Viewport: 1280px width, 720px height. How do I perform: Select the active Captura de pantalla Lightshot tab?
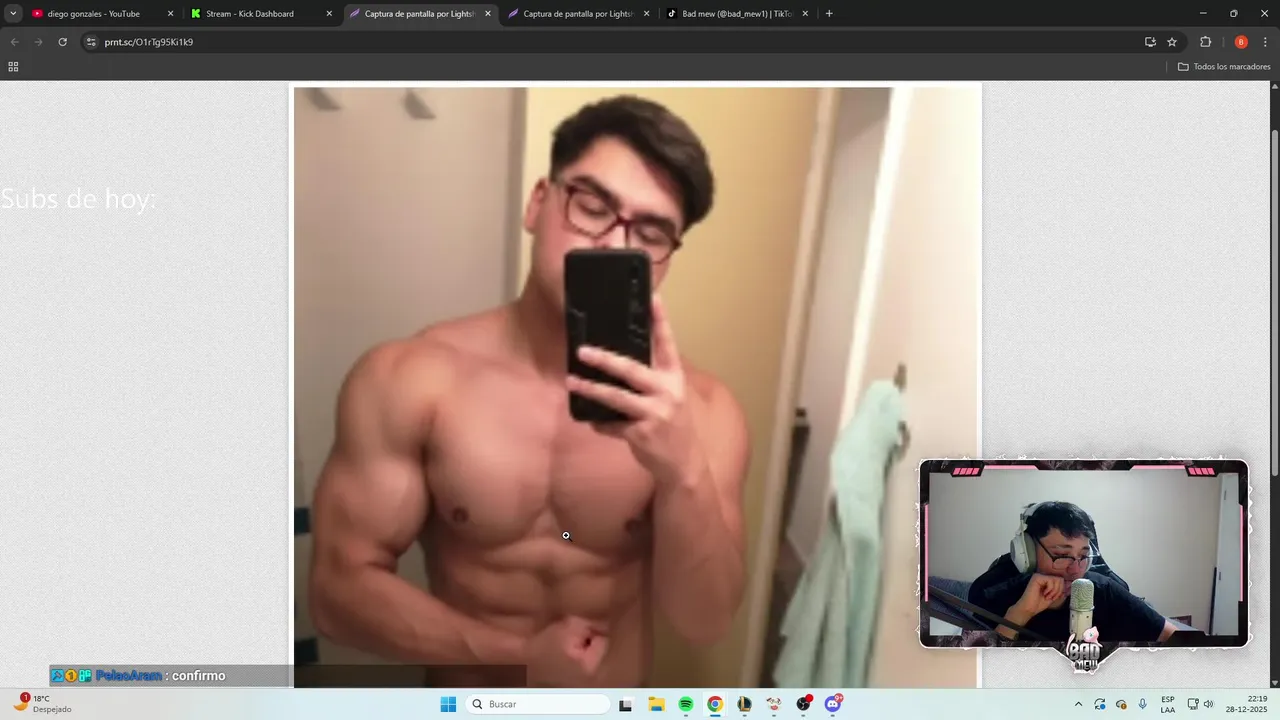point(420,14)
